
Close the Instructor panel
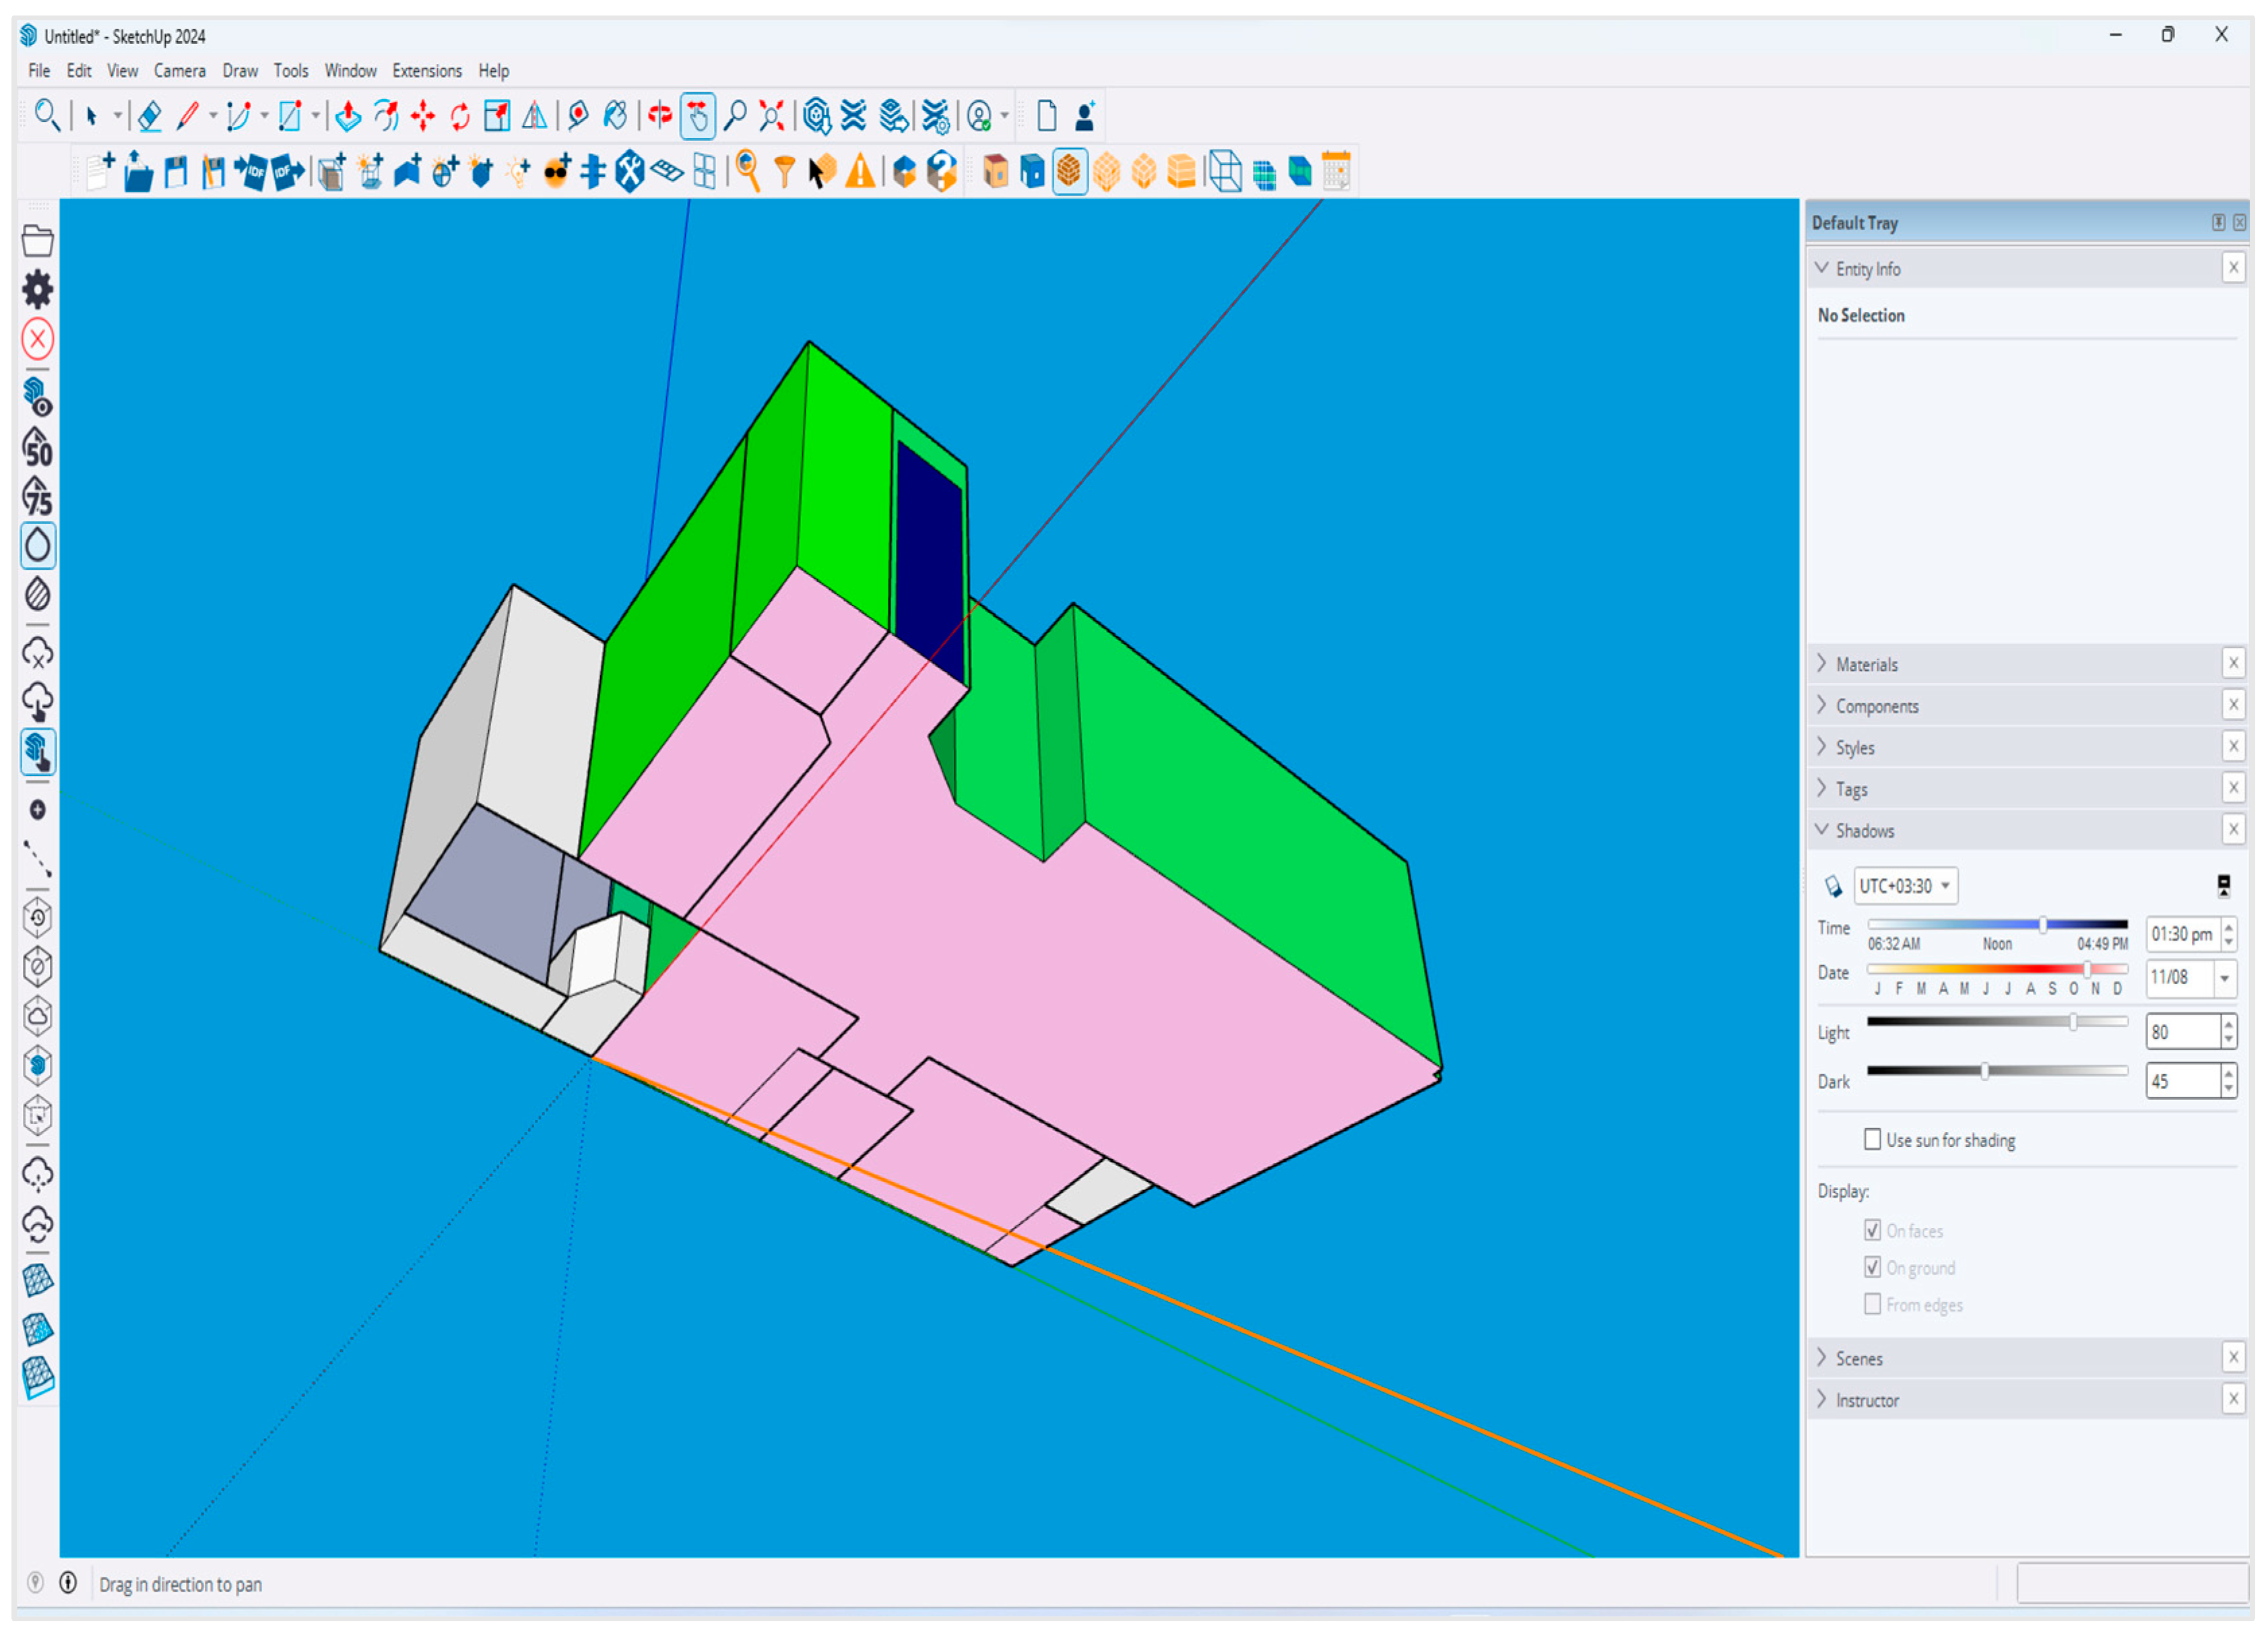click(x=2233, y=1399)
